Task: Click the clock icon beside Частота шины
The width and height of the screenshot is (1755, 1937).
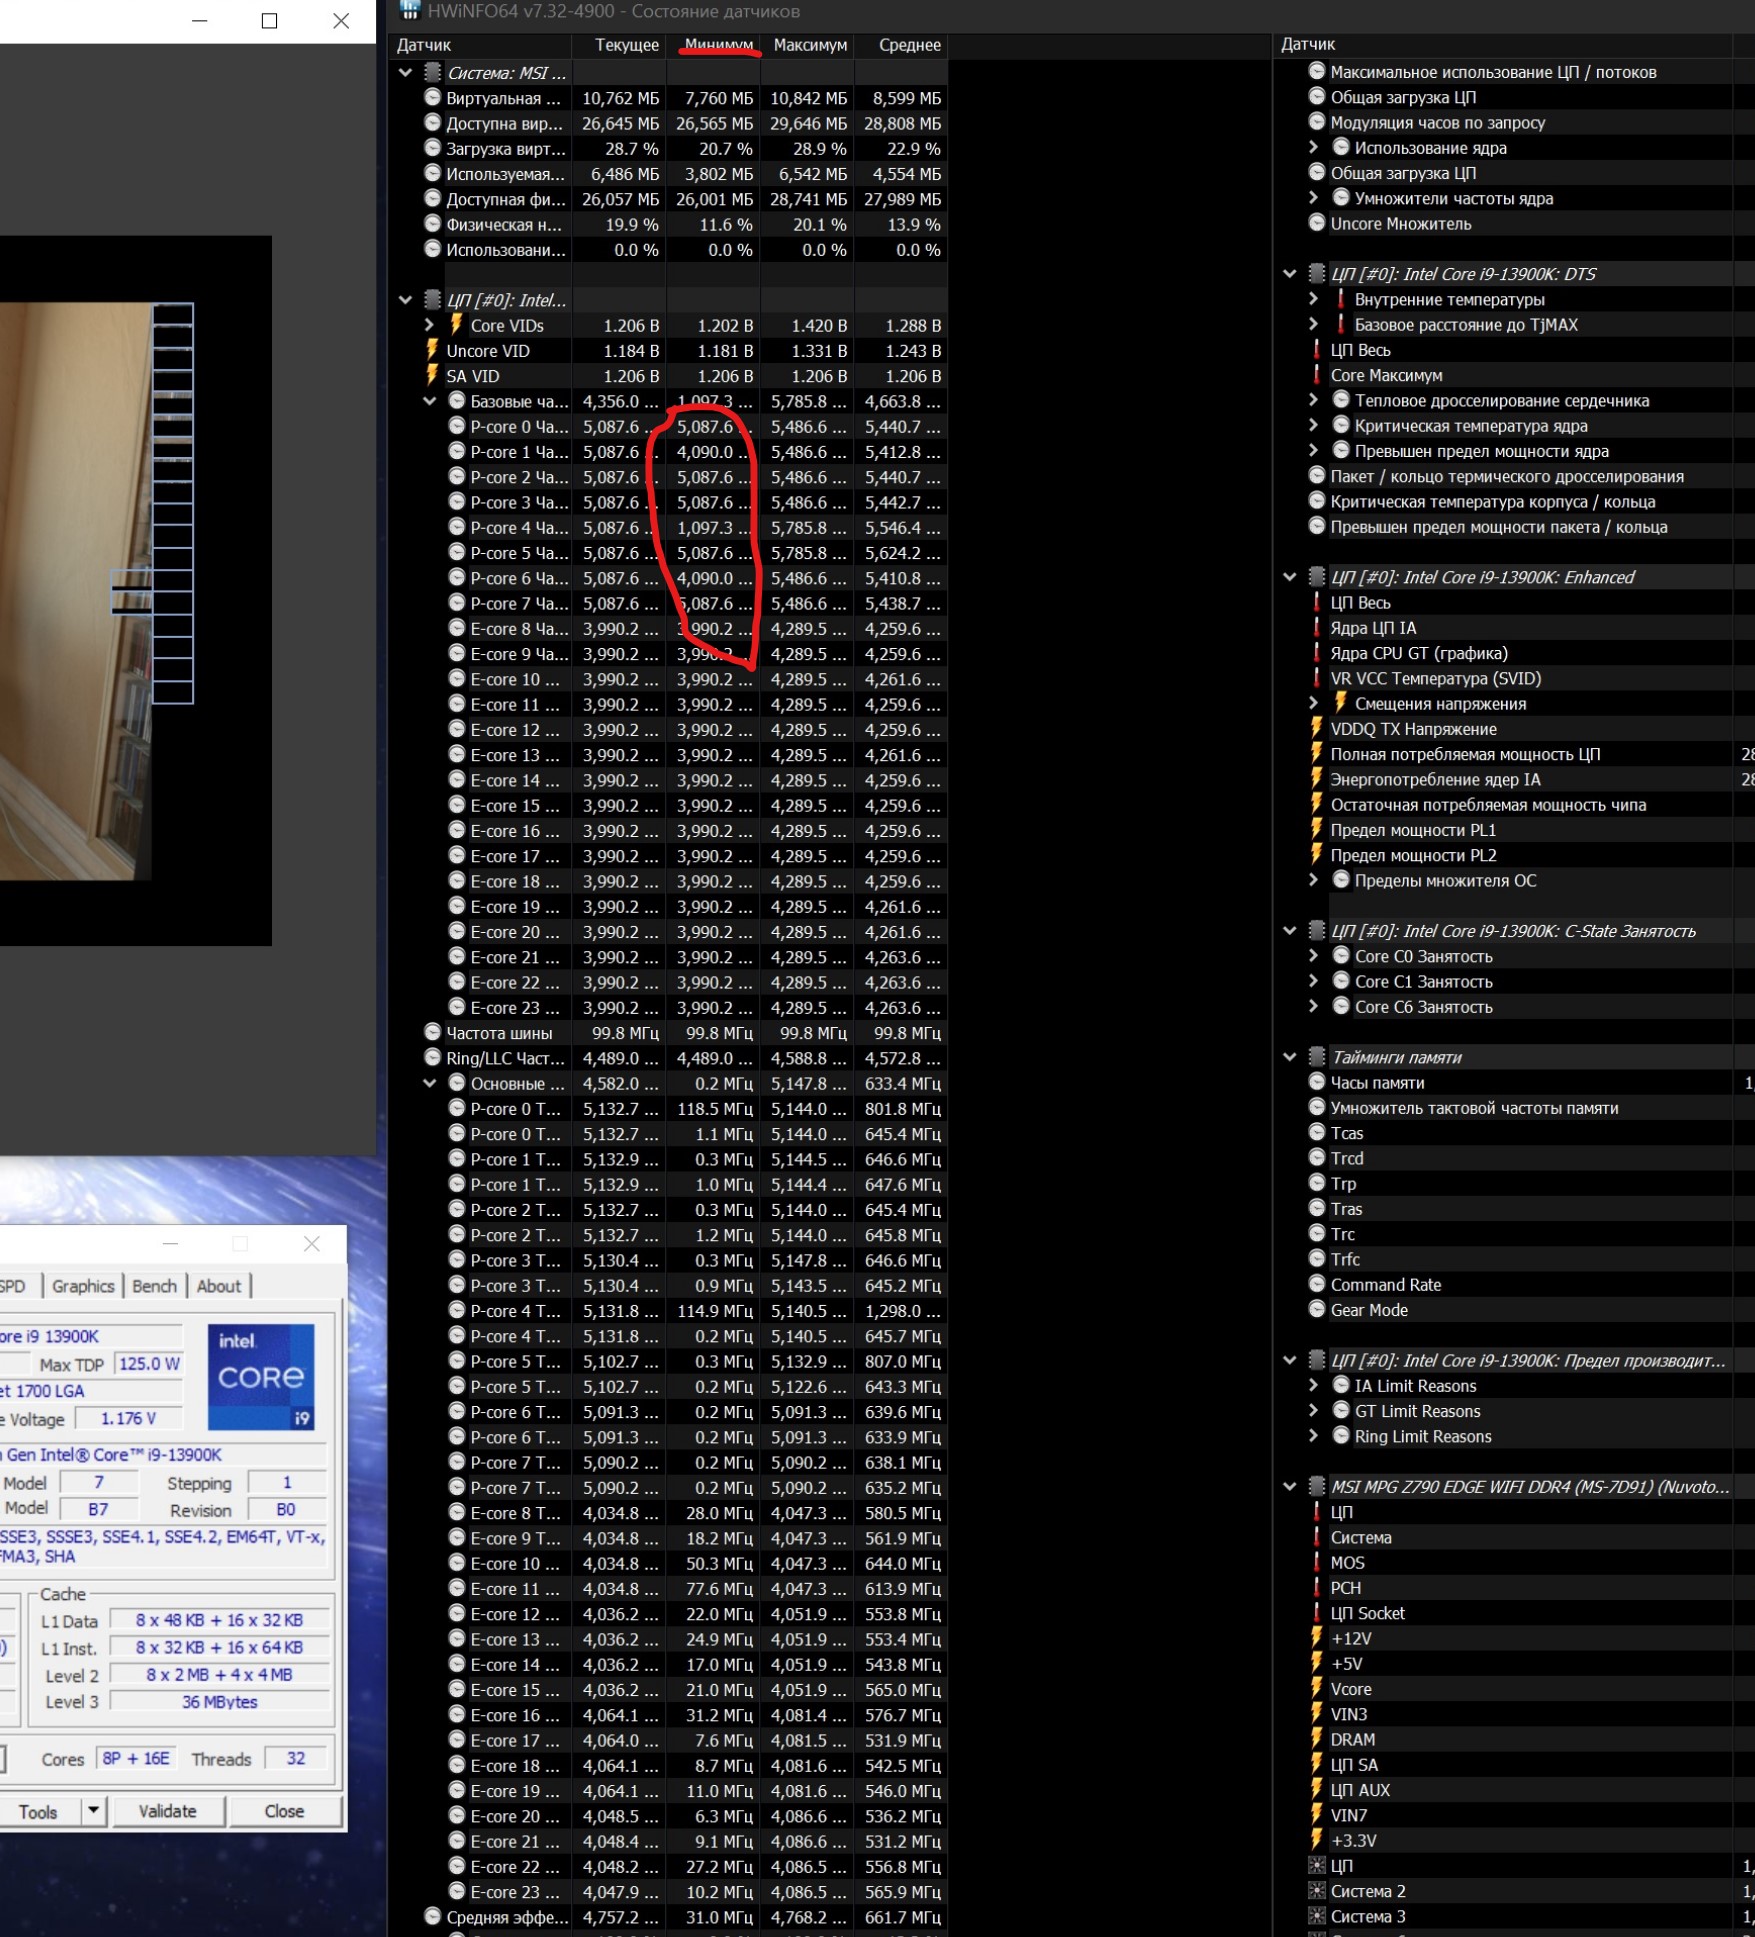Action: [432, 1032]
